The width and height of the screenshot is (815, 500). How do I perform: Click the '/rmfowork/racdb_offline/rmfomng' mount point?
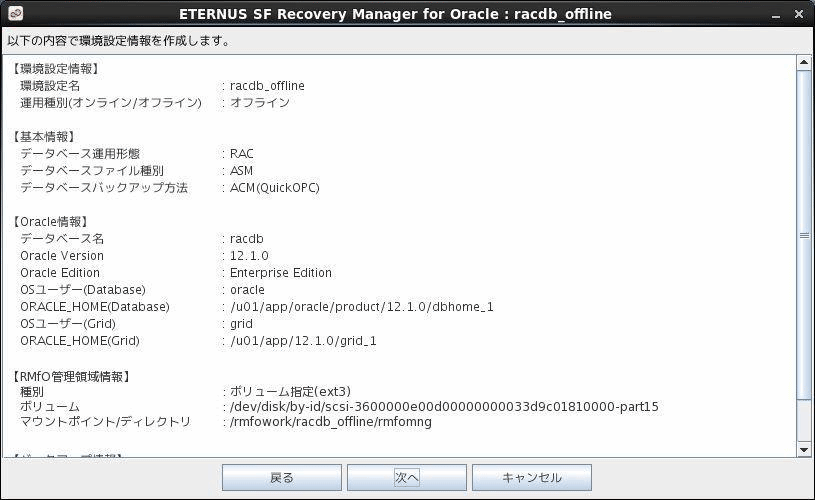[x=331, y=422]
